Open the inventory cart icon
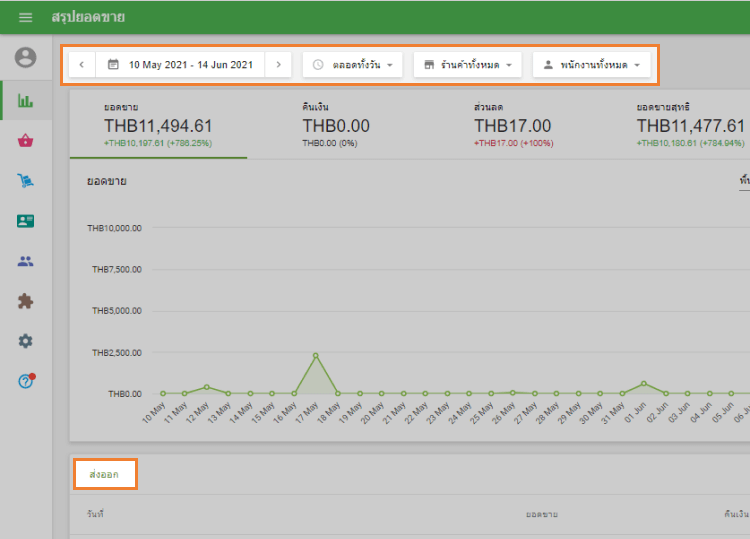Viewport: 750px width, 539px height. [25, 181]
